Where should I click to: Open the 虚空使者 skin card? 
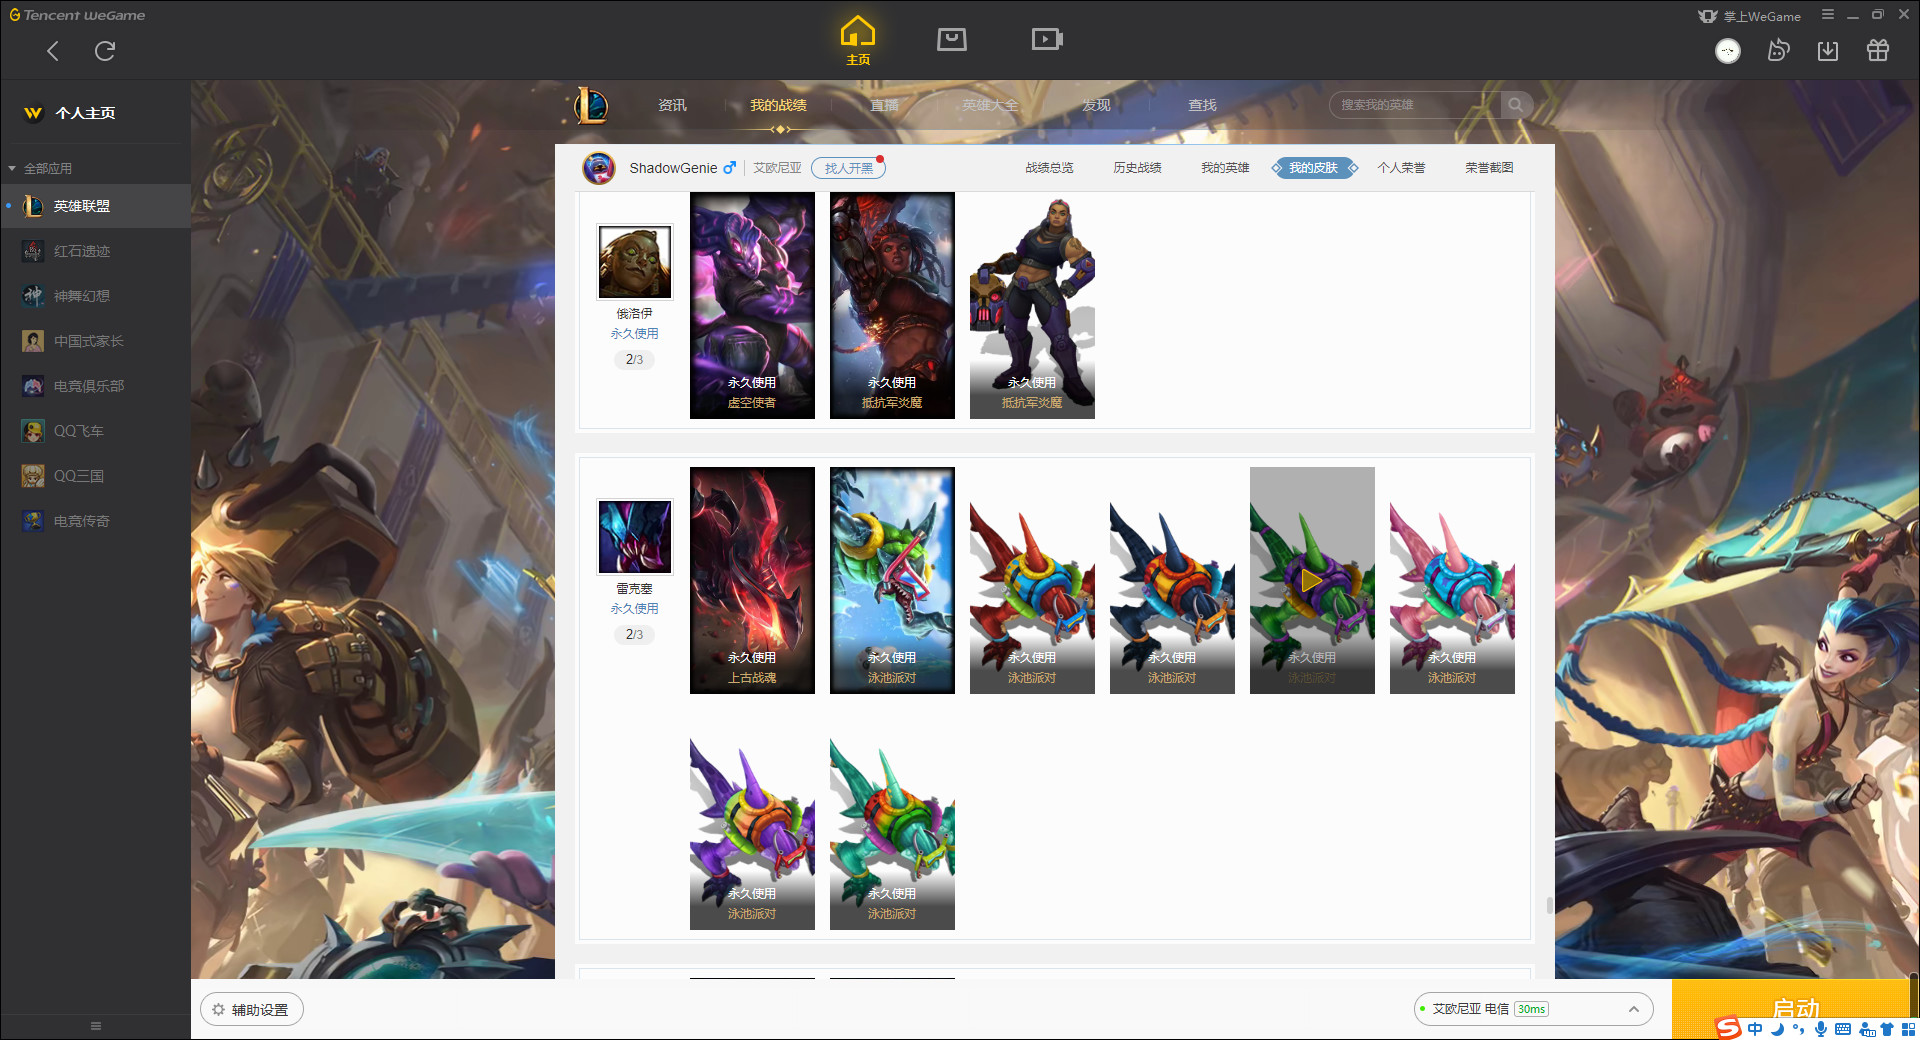coord(752,305)
